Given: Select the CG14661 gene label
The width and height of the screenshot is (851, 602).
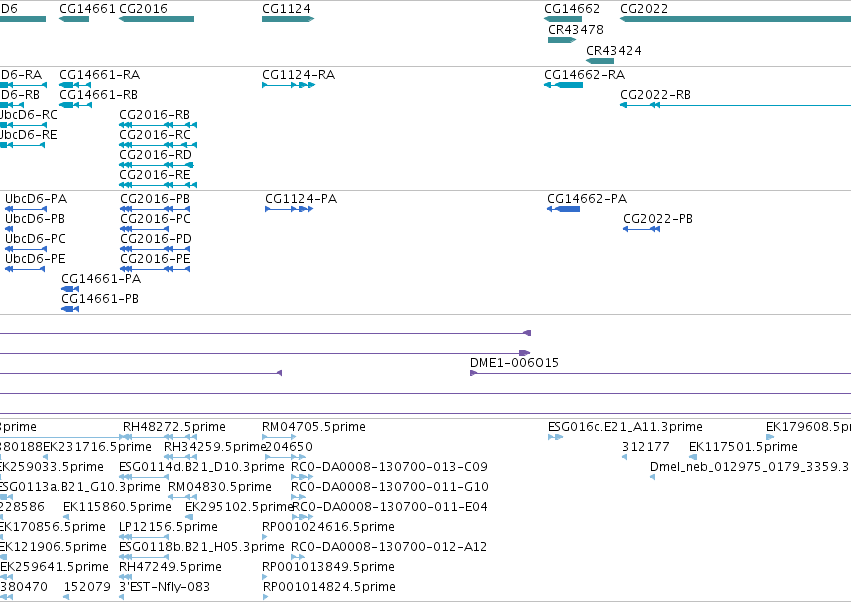Looking at the screenshot, I should click(87, 9).
